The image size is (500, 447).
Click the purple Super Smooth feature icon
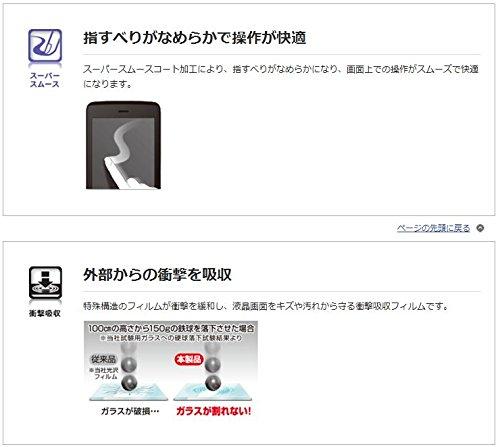(x=45, y=46)
